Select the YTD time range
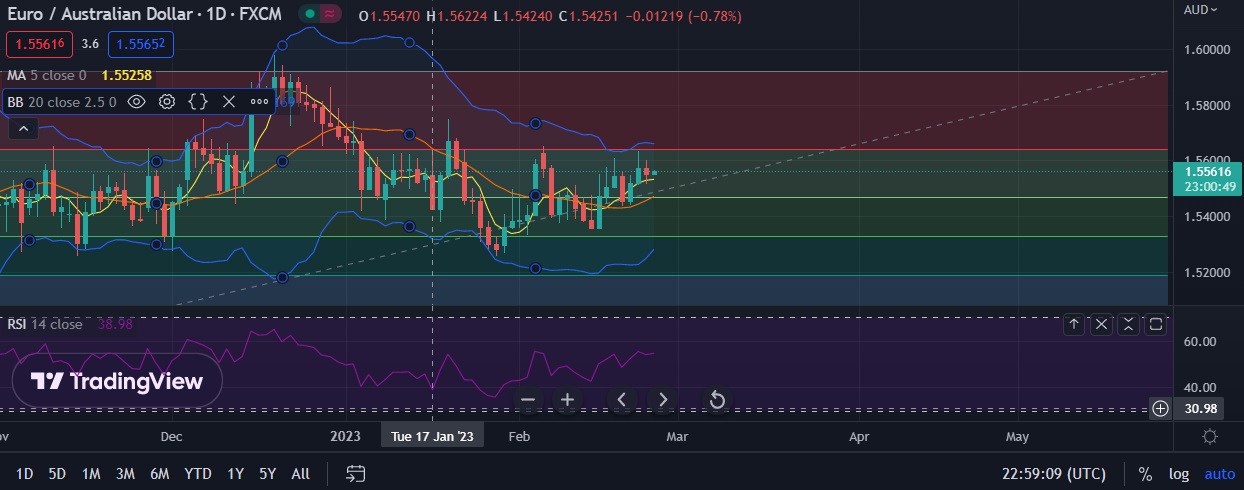 pyautogui.click(x=198, y=473)
